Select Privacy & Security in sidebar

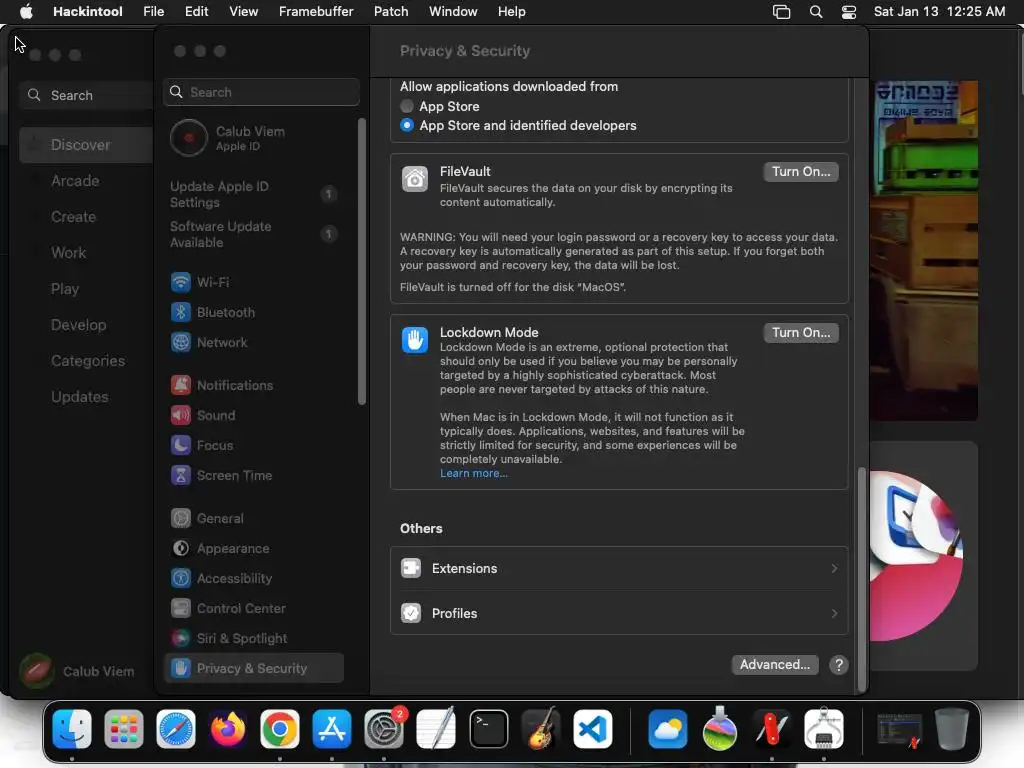253,668
